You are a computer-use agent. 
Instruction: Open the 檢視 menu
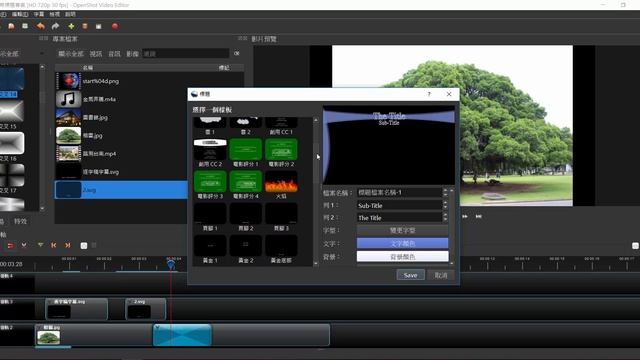coord(54,14)
